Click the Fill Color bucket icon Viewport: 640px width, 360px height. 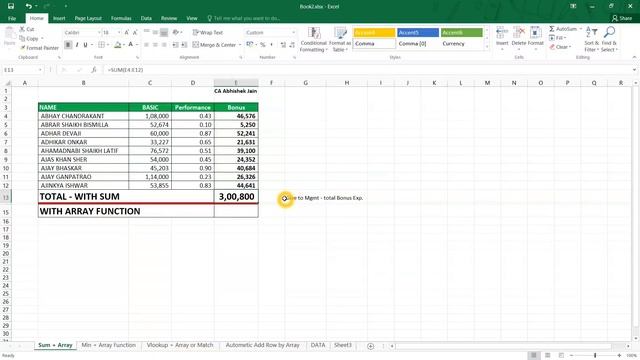tap(118, 44)
